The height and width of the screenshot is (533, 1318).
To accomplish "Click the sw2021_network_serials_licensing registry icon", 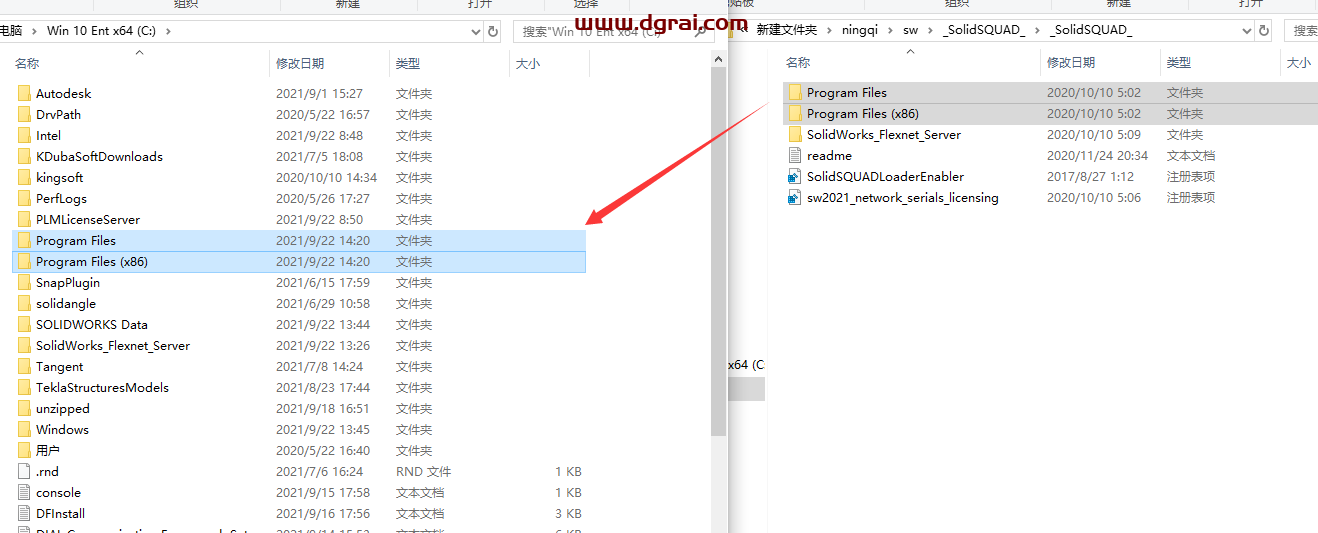I will pos(796,198).
